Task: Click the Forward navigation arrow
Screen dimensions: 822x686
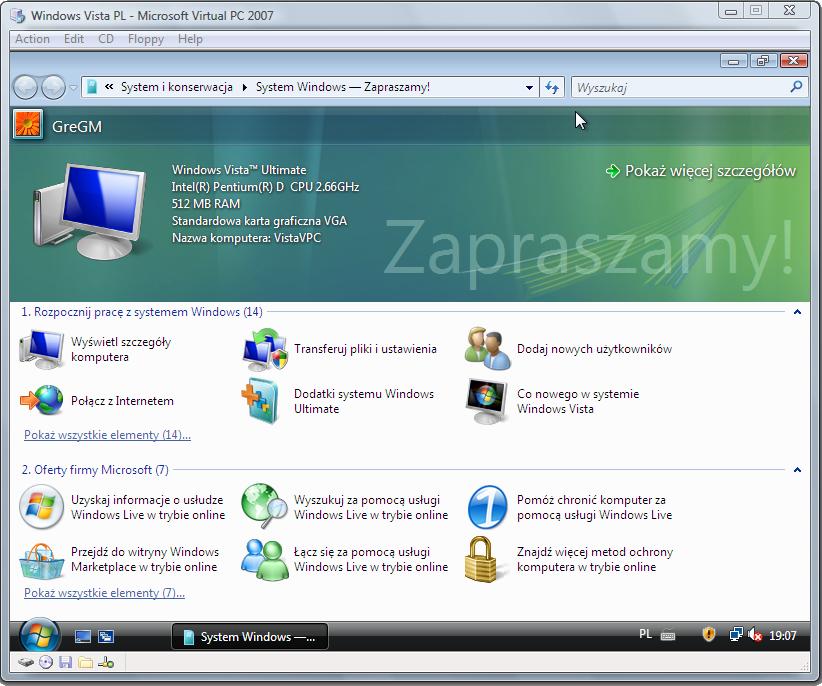Action: tap(53, 87)
